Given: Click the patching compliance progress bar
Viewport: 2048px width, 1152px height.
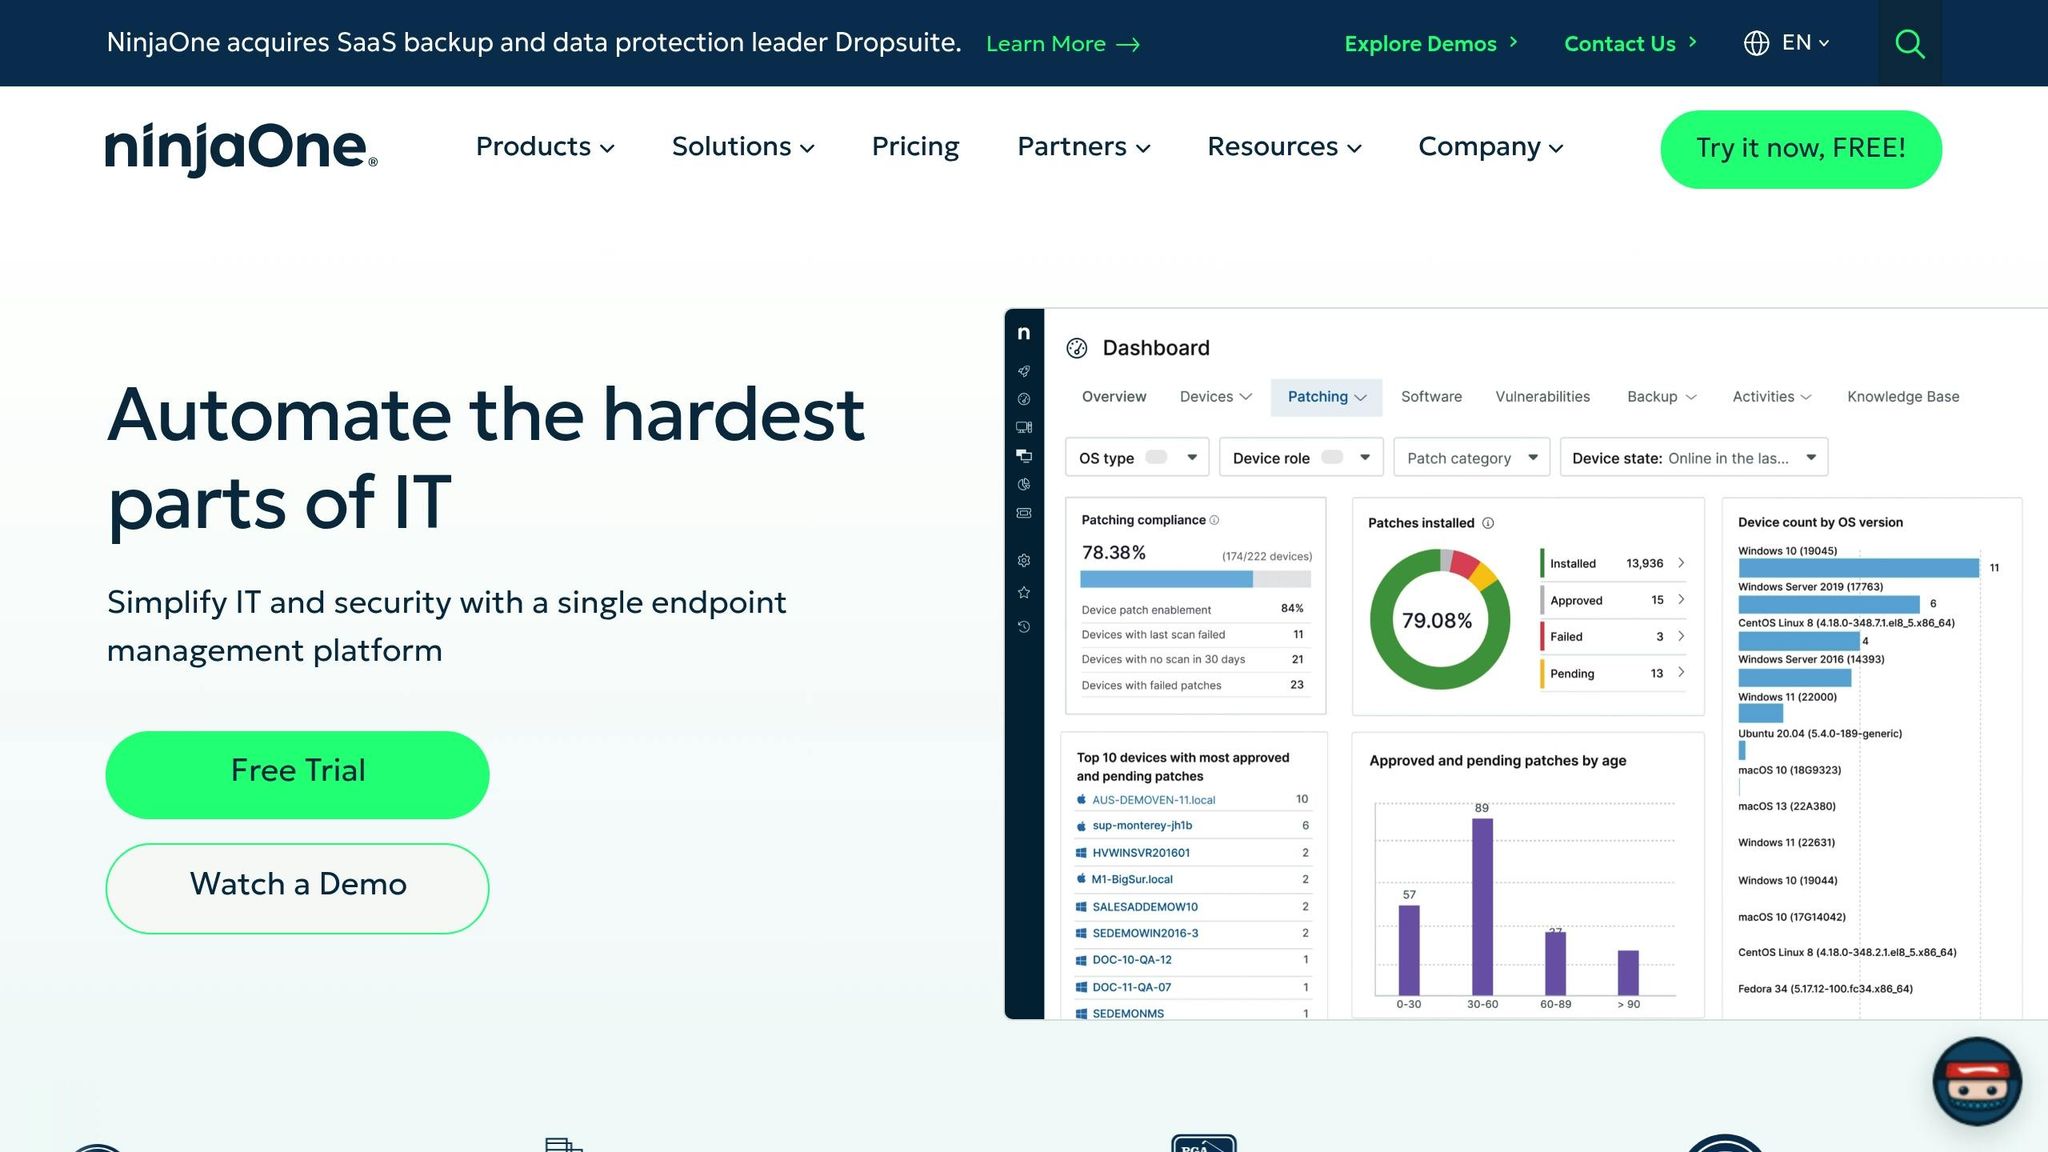Looking at the screenshot, I should coord(1195,579).
